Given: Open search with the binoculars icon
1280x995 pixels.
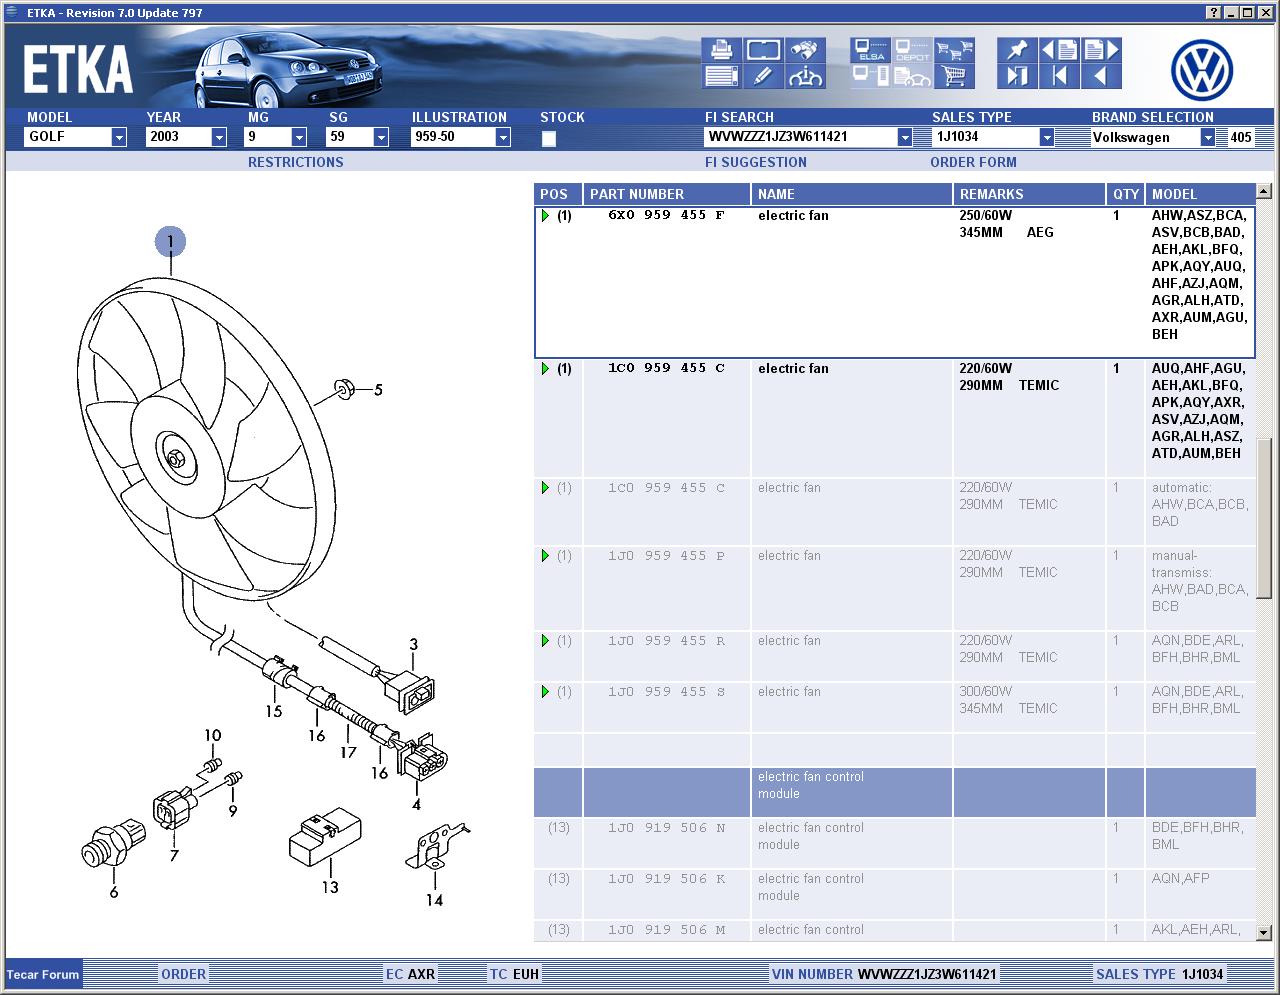Looking at the screenshot, I should [805, 50].
